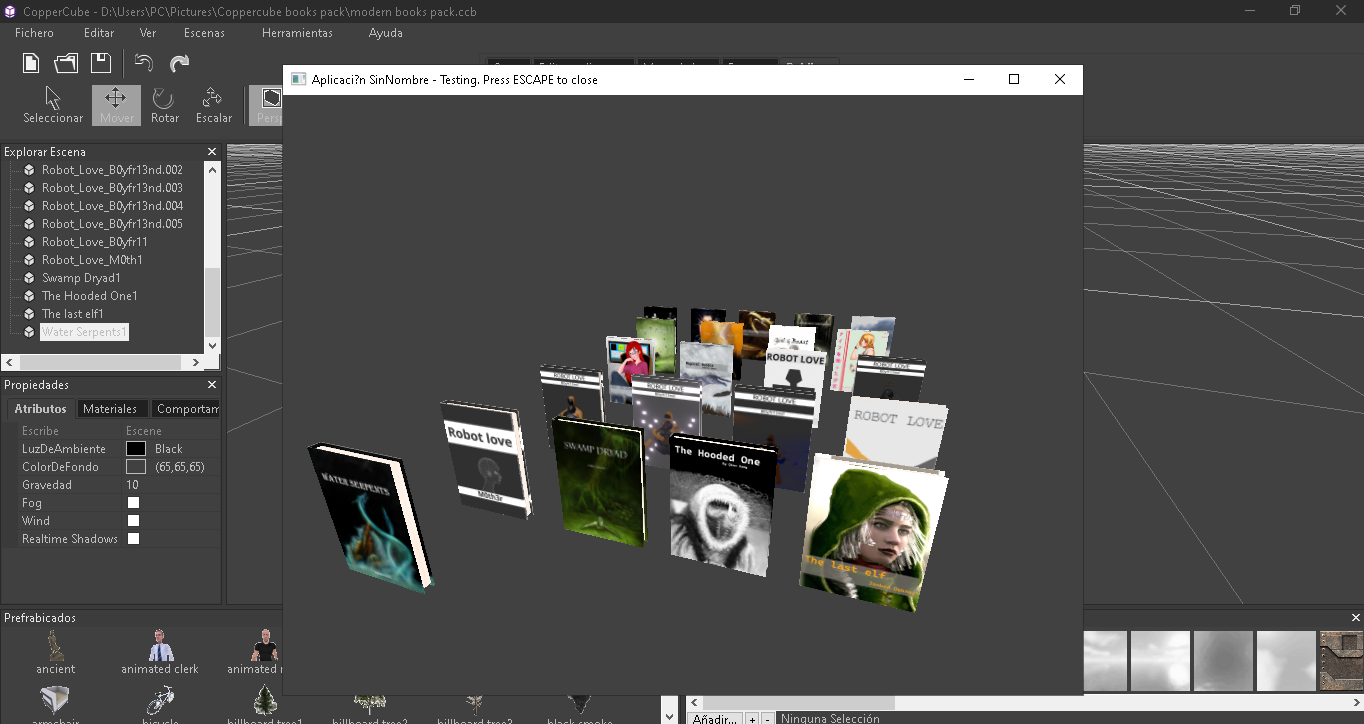Close the Explorar Escena panel
1364x724 pixels.
212,152
